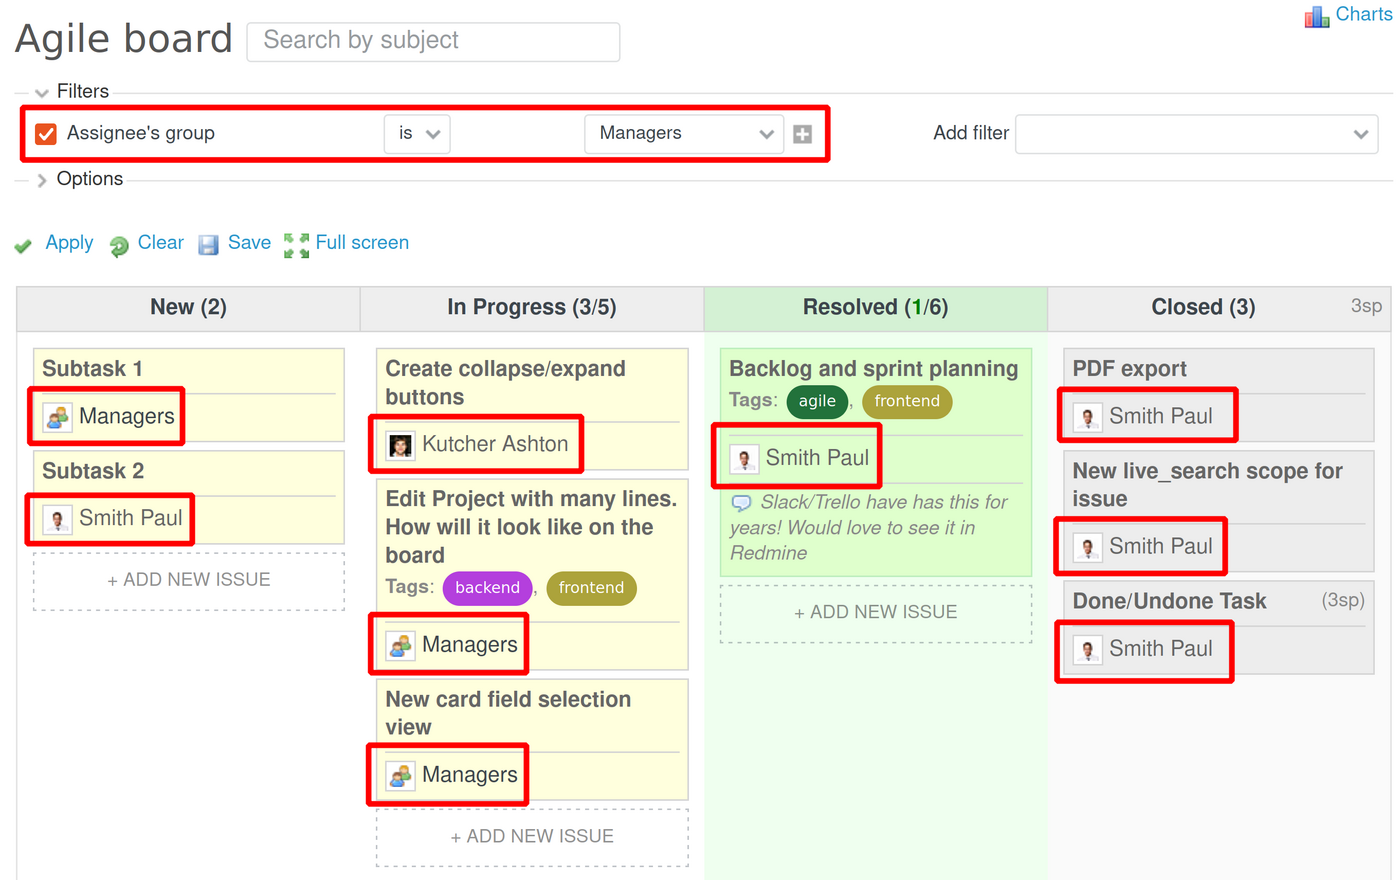The image size is (1400, 880).
Task: Open the Managers value dropdown
Action: tap(683, 133)
